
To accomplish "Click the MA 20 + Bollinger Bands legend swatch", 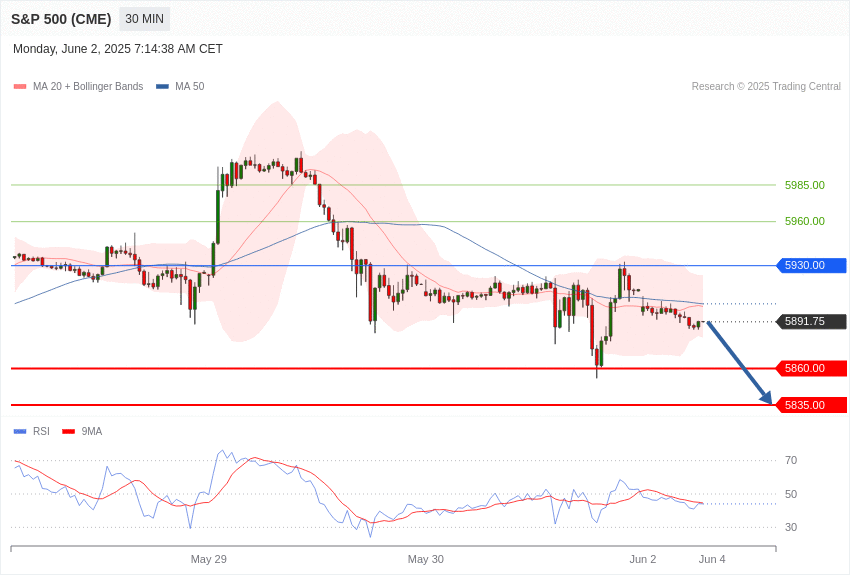I will pyautogui.click(x=20, y=87).
